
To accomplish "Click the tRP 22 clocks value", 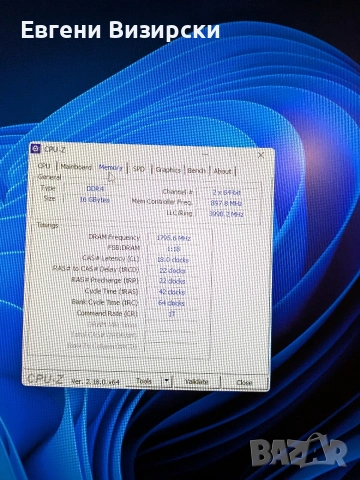I will 172,281.
